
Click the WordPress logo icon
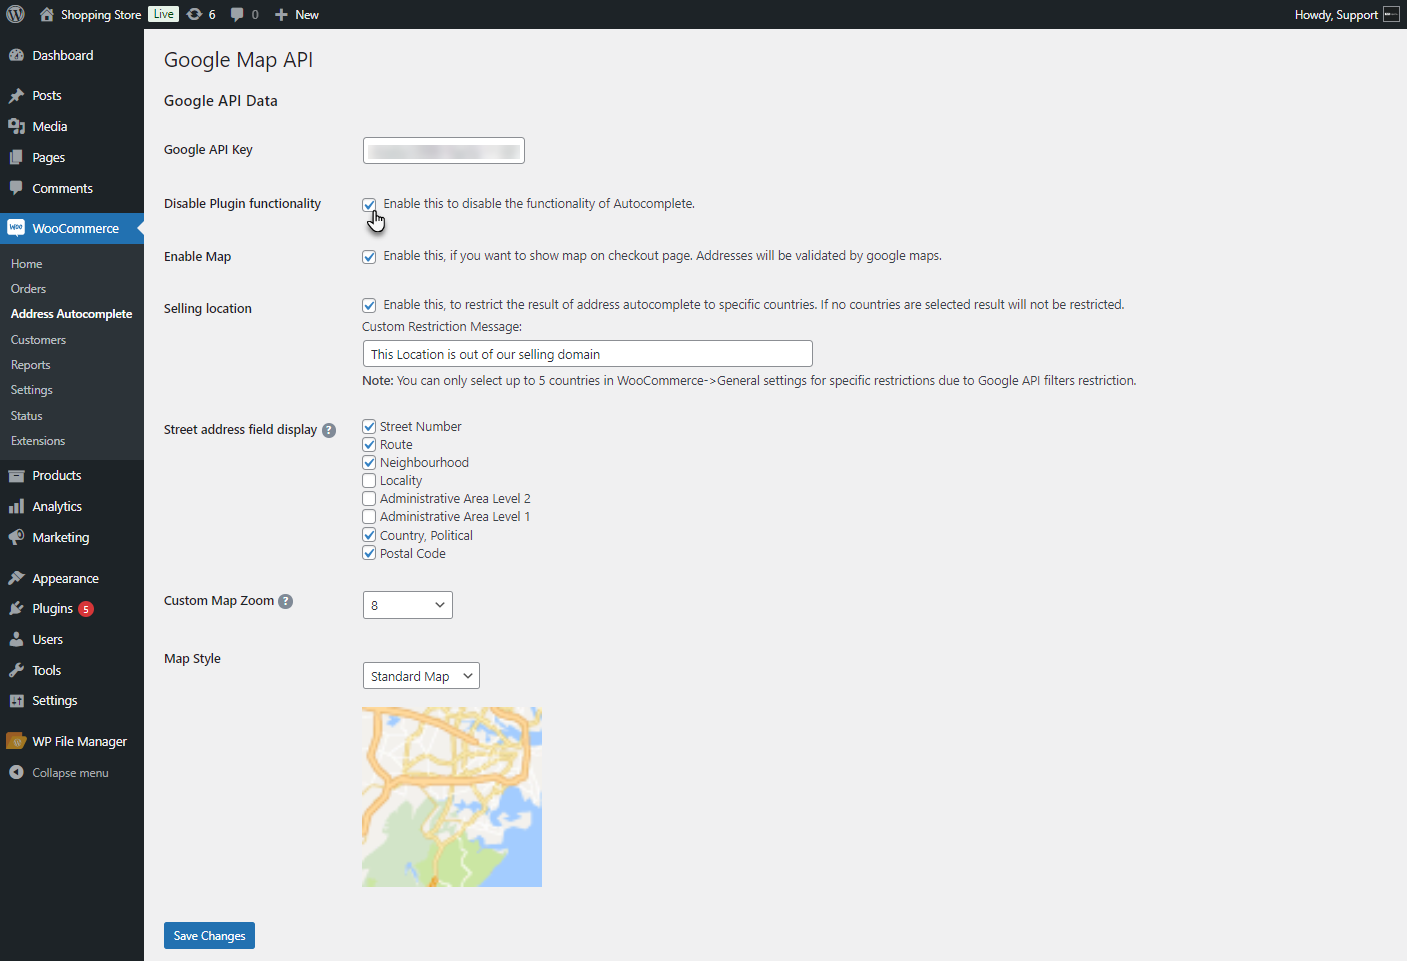(16, 14)
